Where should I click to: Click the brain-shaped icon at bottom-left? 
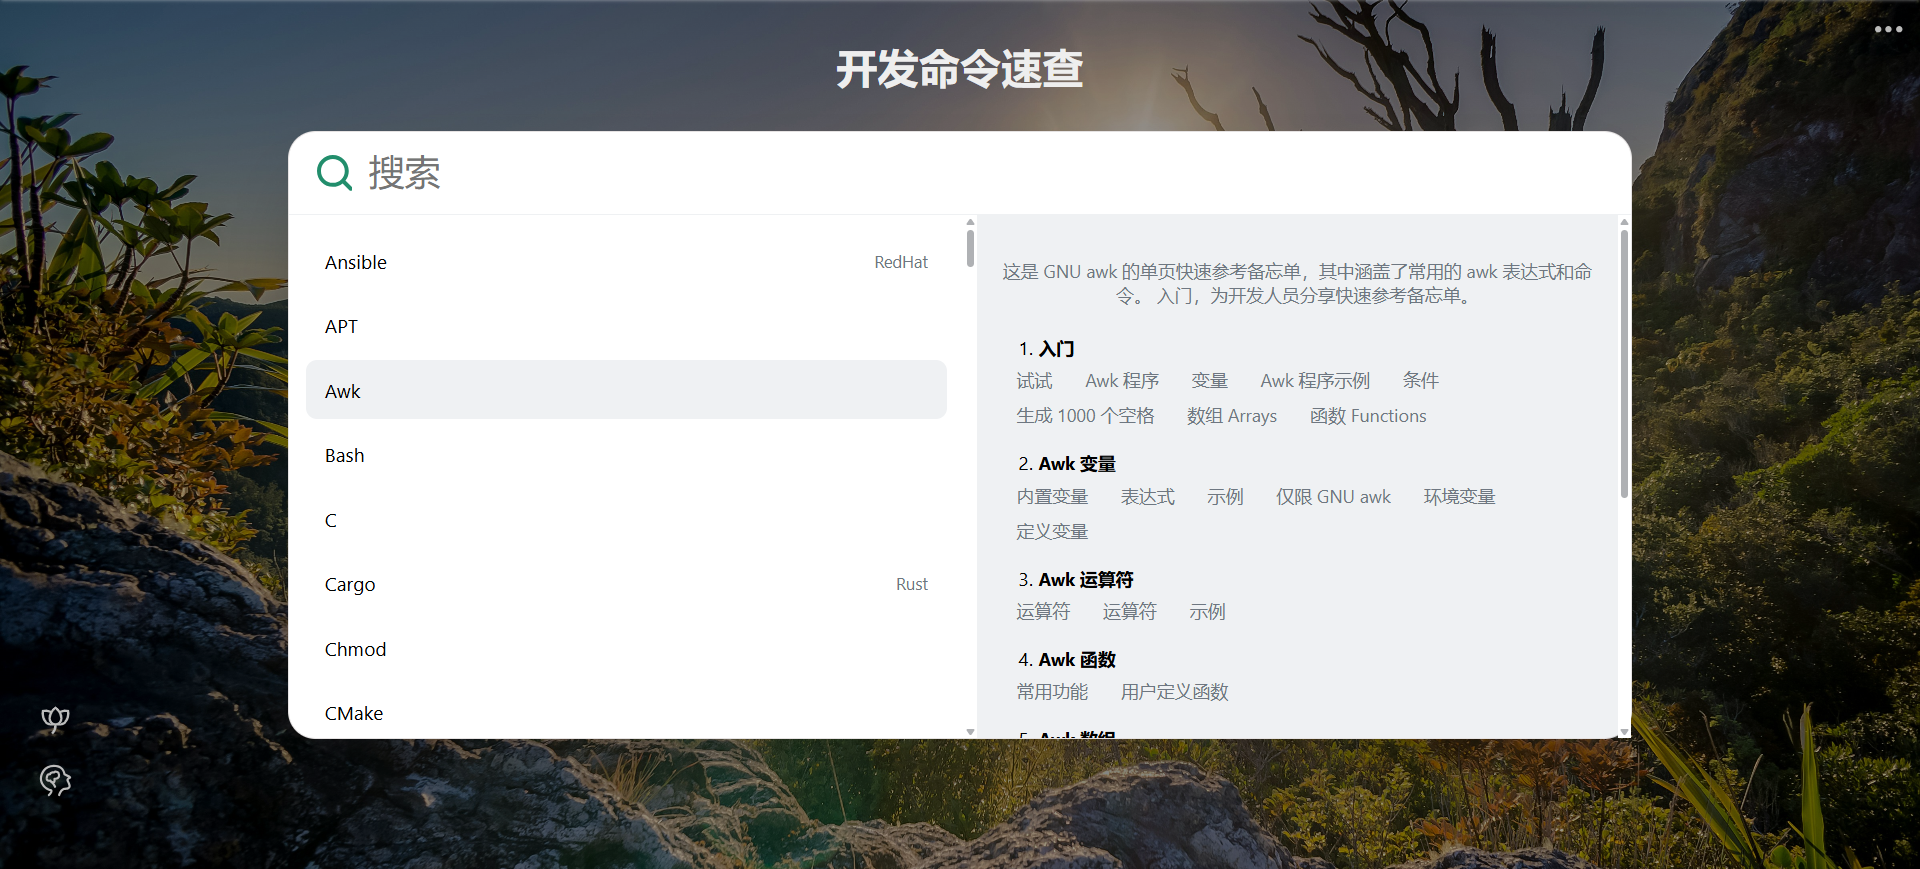[x=55, y=781]
